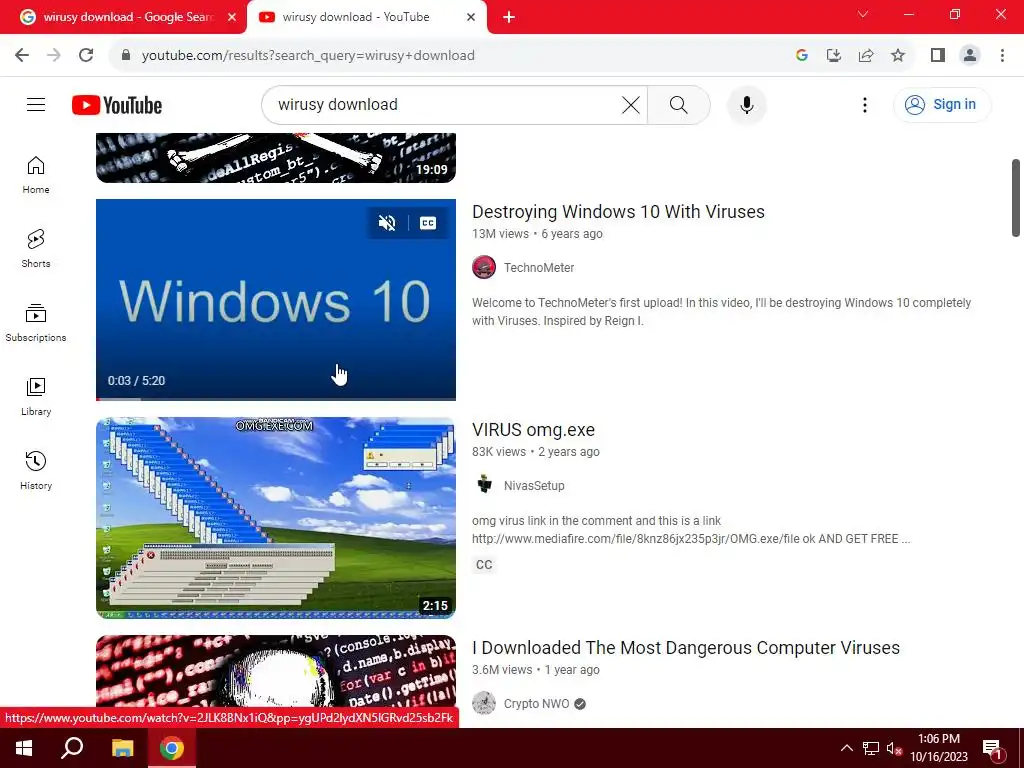The width and height of the screenshot is (1024, 768).
Task: Click NivasSetup channel avatar
Action: click(x=484, y=485)
